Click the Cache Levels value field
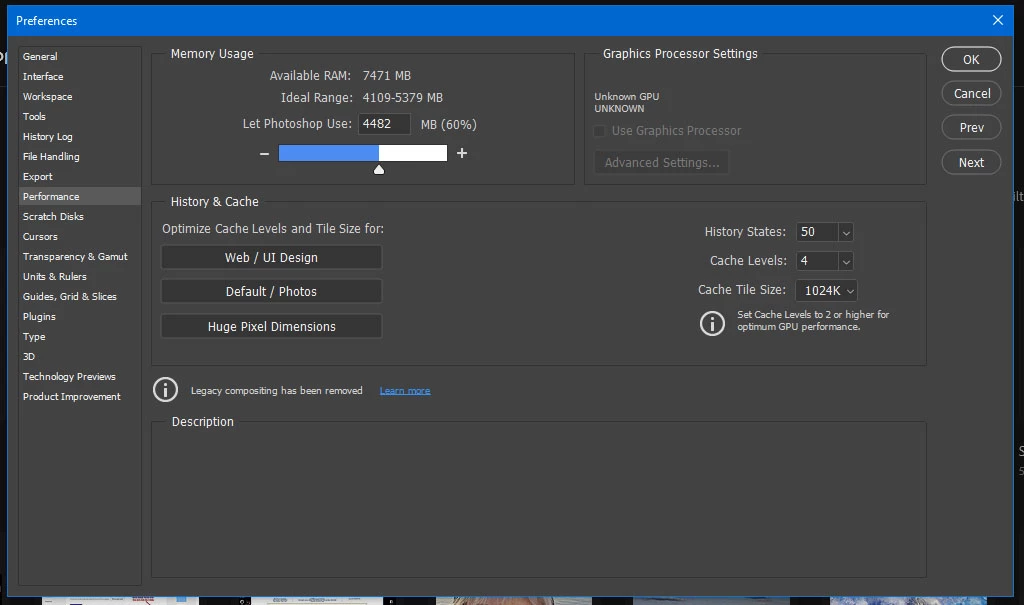The height and width of the screenshot is (605, 1024). (816, 261)
